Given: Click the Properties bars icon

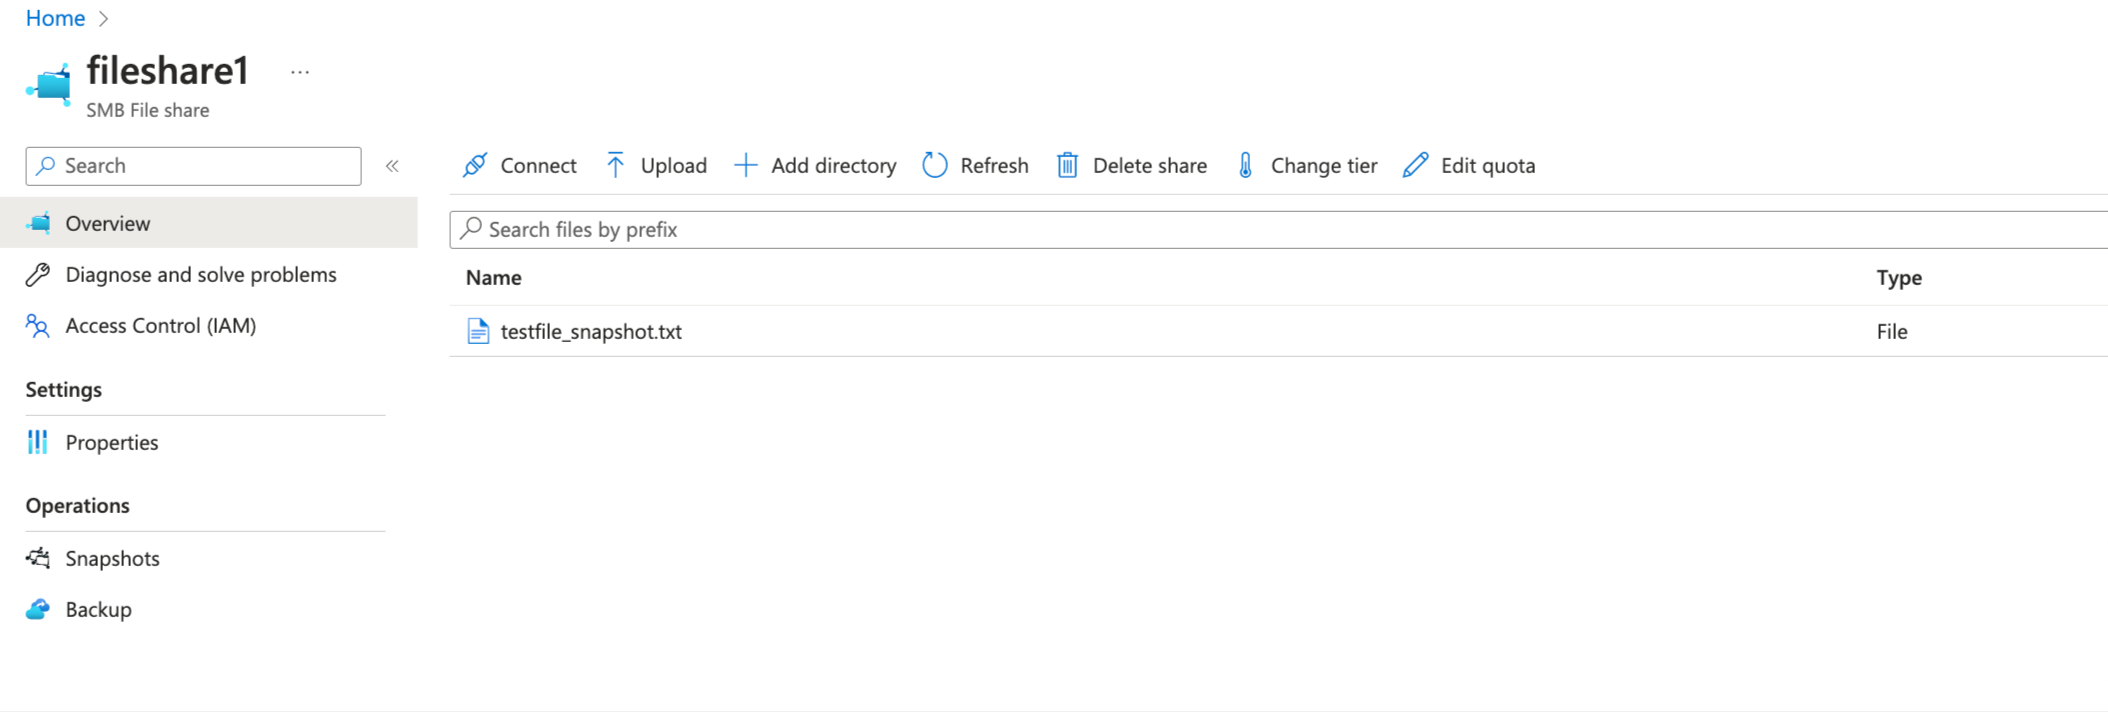Looking at the screenshot, I should pos(38,442).
